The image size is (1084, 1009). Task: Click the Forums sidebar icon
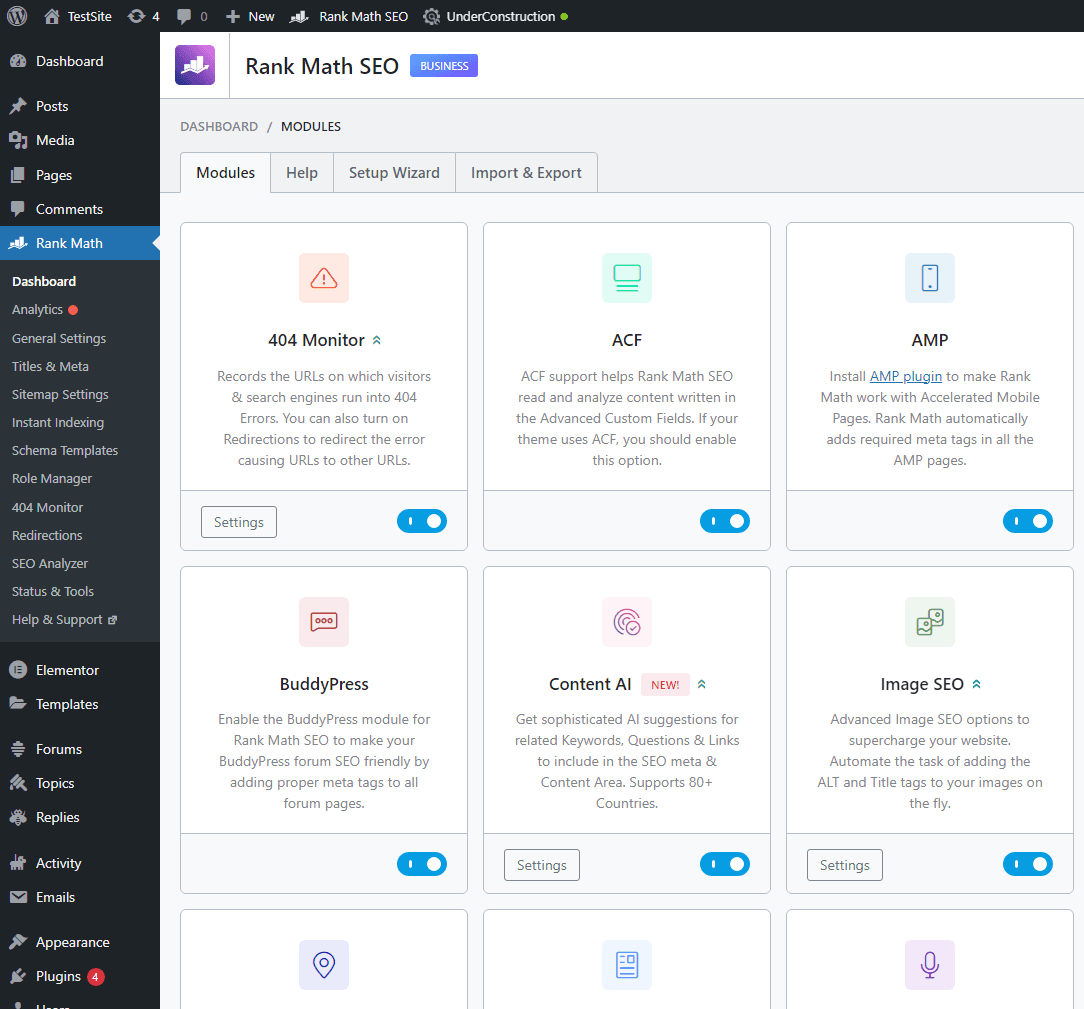(18, 748)
